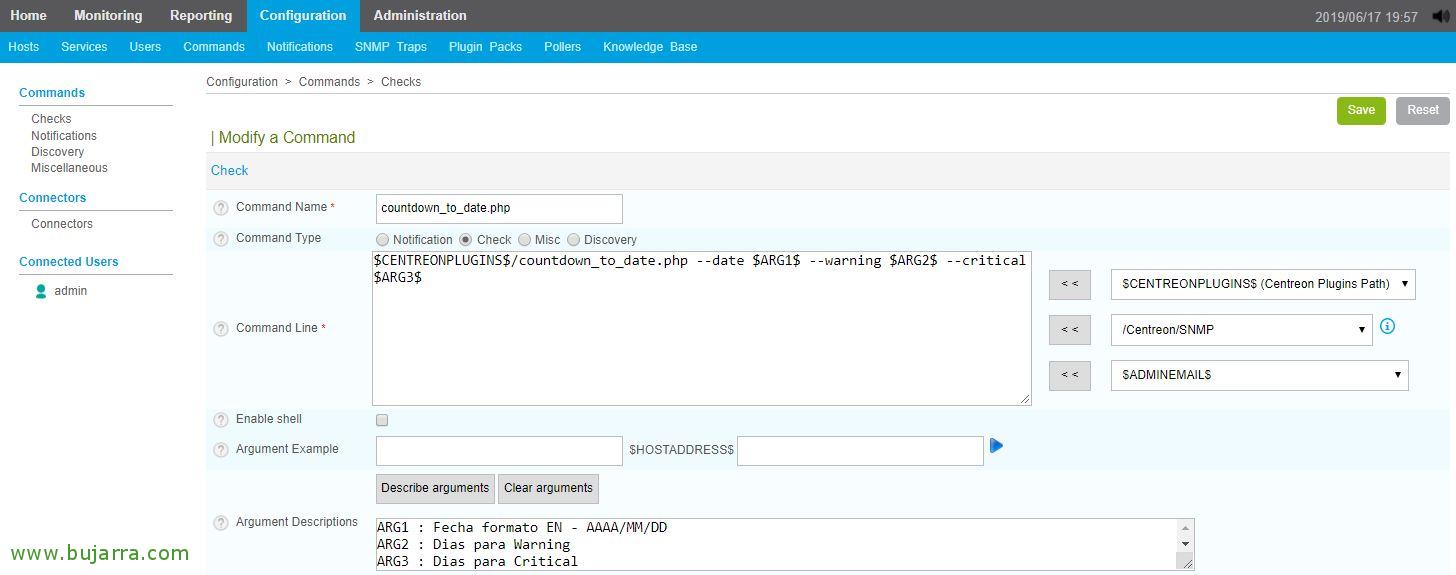
Task: Go to Hosts submenu
Action: tap(24, 47)
